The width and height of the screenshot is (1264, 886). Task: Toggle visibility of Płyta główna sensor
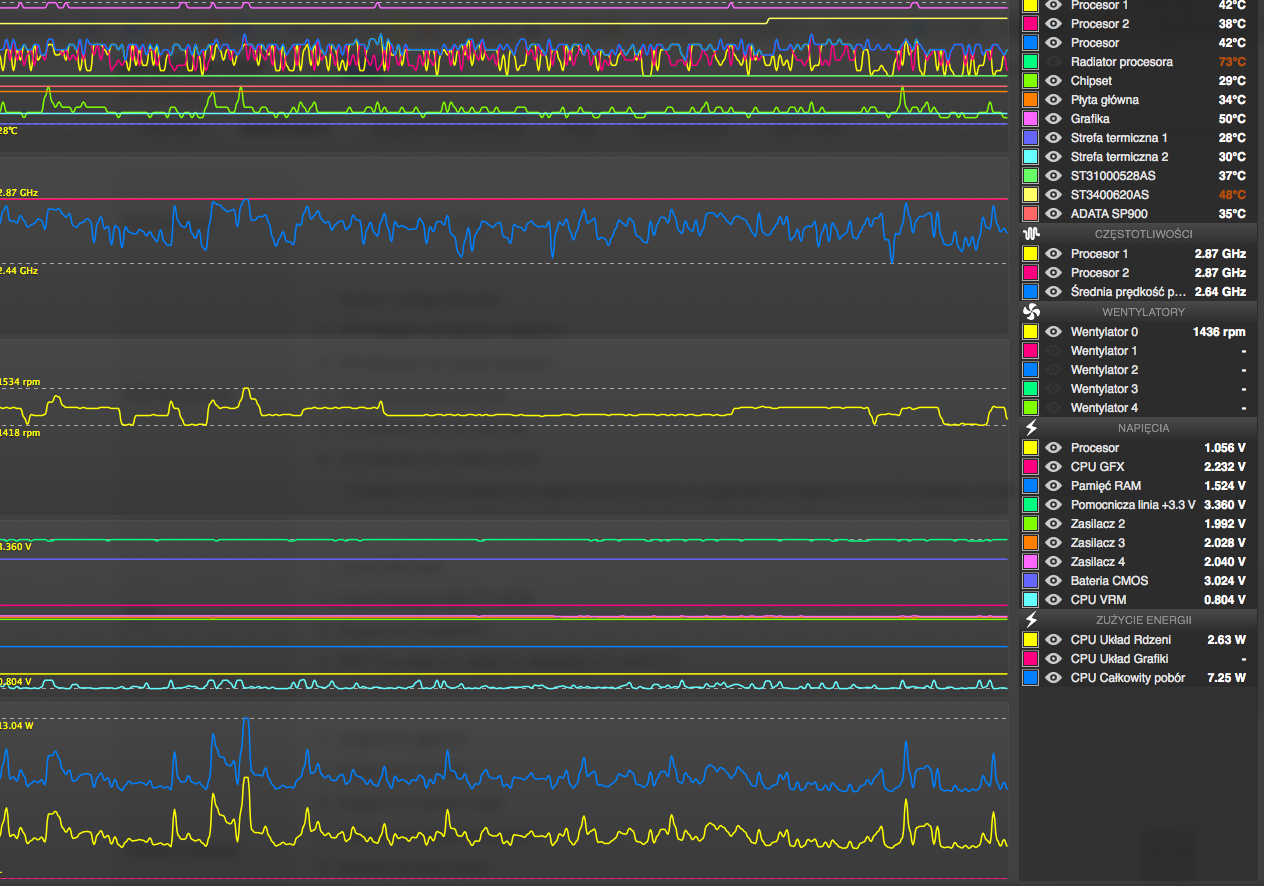tap(1053, 100)
